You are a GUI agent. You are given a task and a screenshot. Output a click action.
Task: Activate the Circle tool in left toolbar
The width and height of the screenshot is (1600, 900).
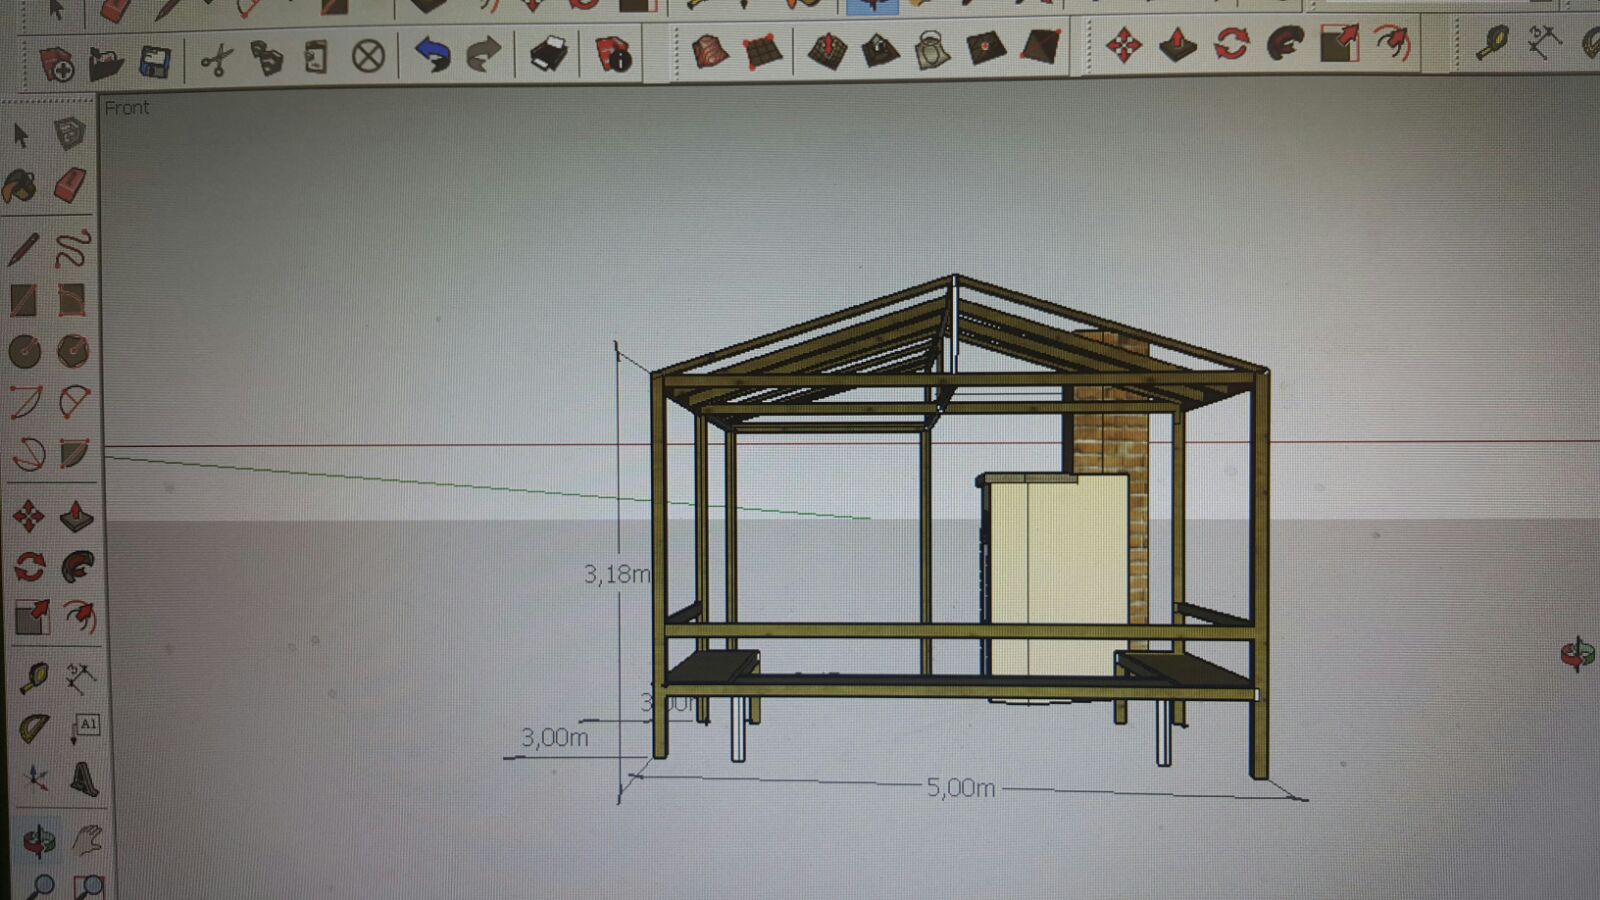(24, 351)
